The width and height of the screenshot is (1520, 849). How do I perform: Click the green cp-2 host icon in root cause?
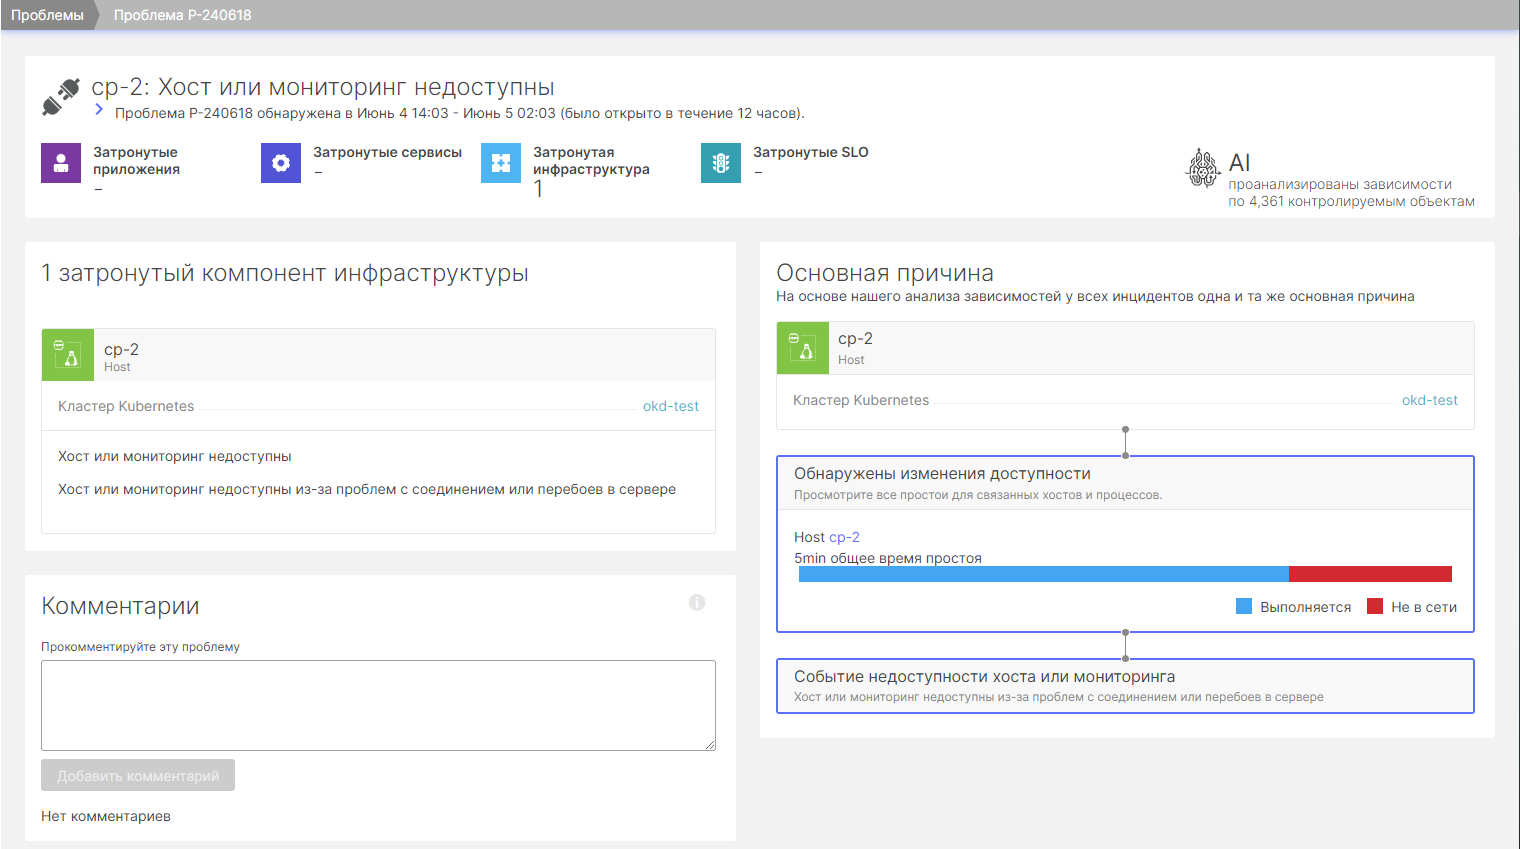(x=803, y=348)
